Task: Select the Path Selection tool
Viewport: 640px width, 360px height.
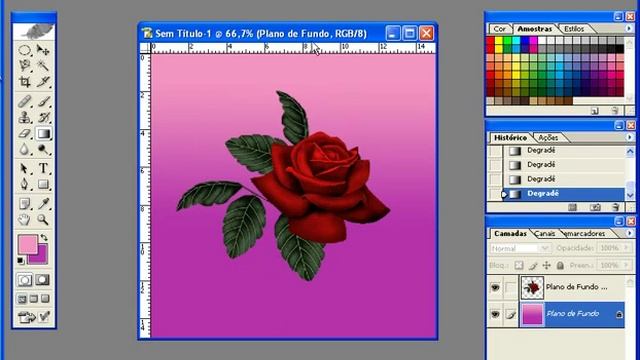Action: point(24,168)
